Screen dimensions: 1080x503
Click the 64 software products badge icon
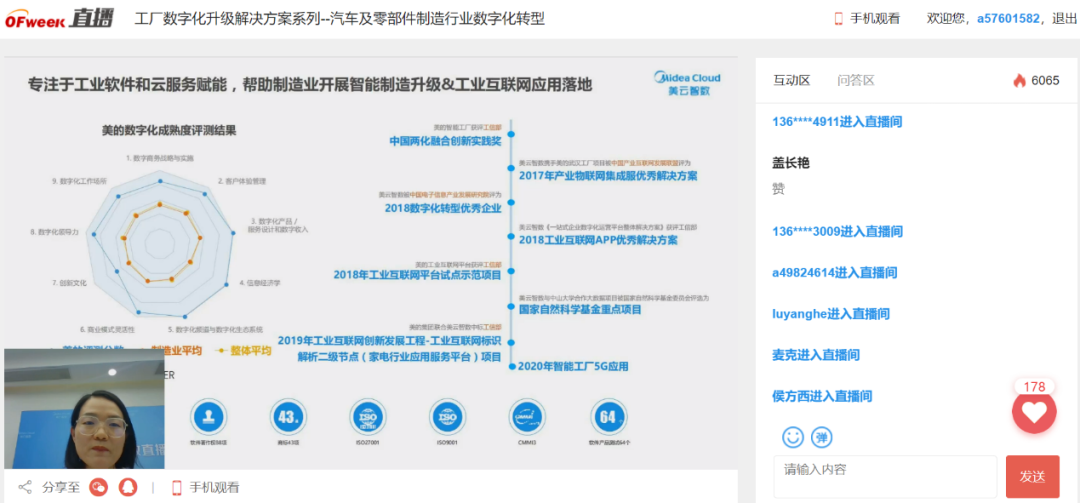coord(608,416)
